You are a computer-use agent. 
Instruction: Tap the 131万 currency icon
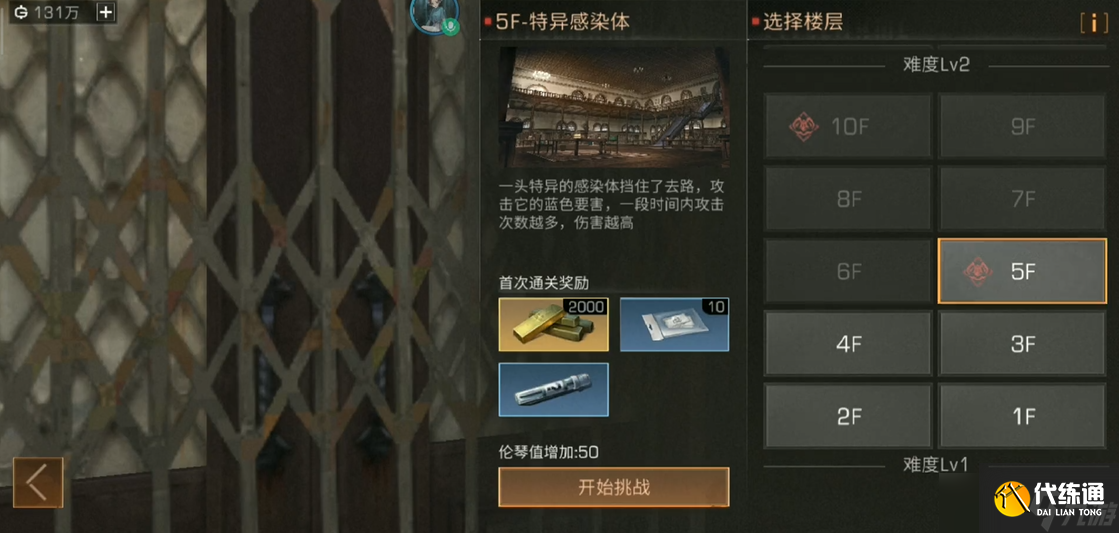tap(21, 13)
